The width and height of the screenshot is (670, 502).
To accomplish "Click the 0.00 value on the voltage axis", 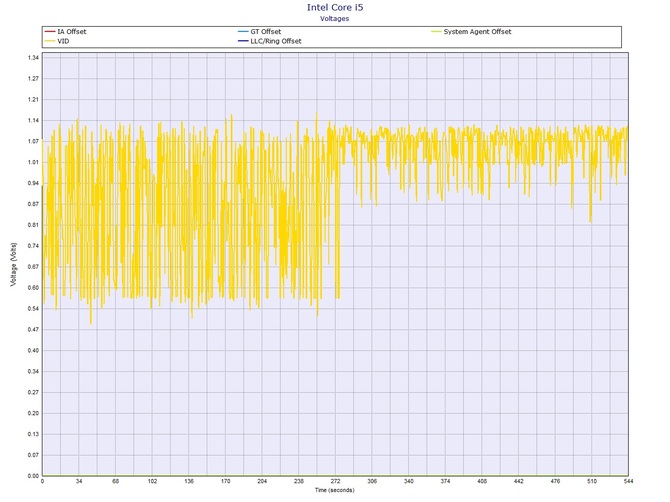I will [x=34, y=476].
